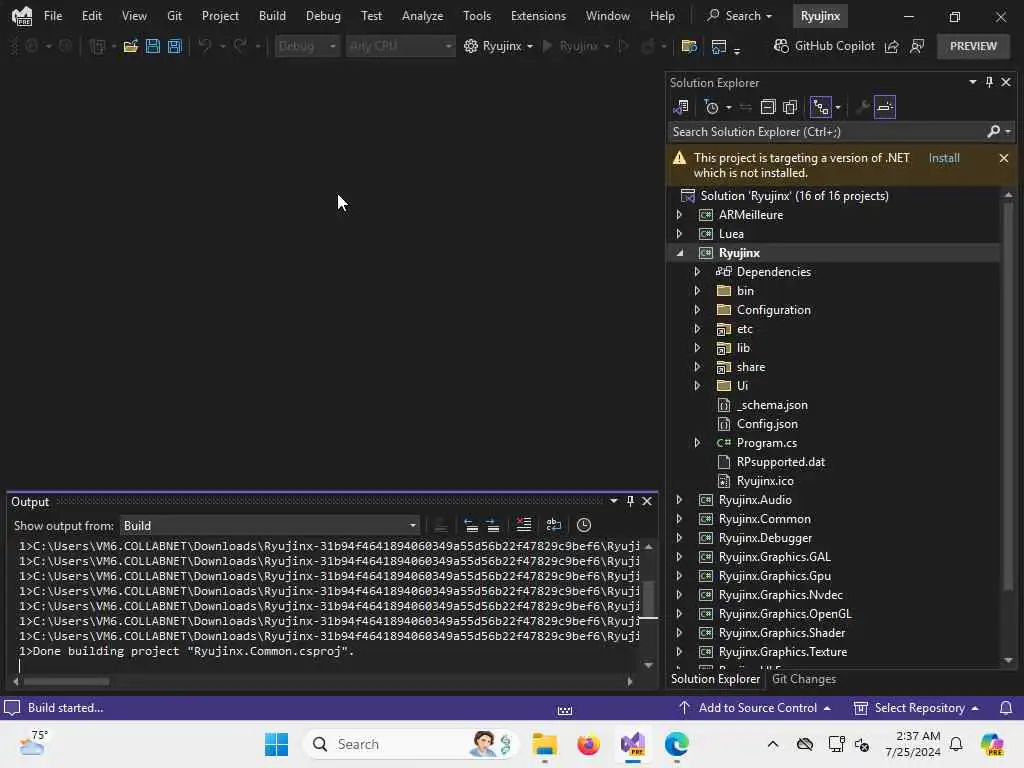Image resolution: width=1024 pixels, height=768 pixels.
Task: Open the Ryujinx startup project dropdown arrow
Action: [530, 46]
